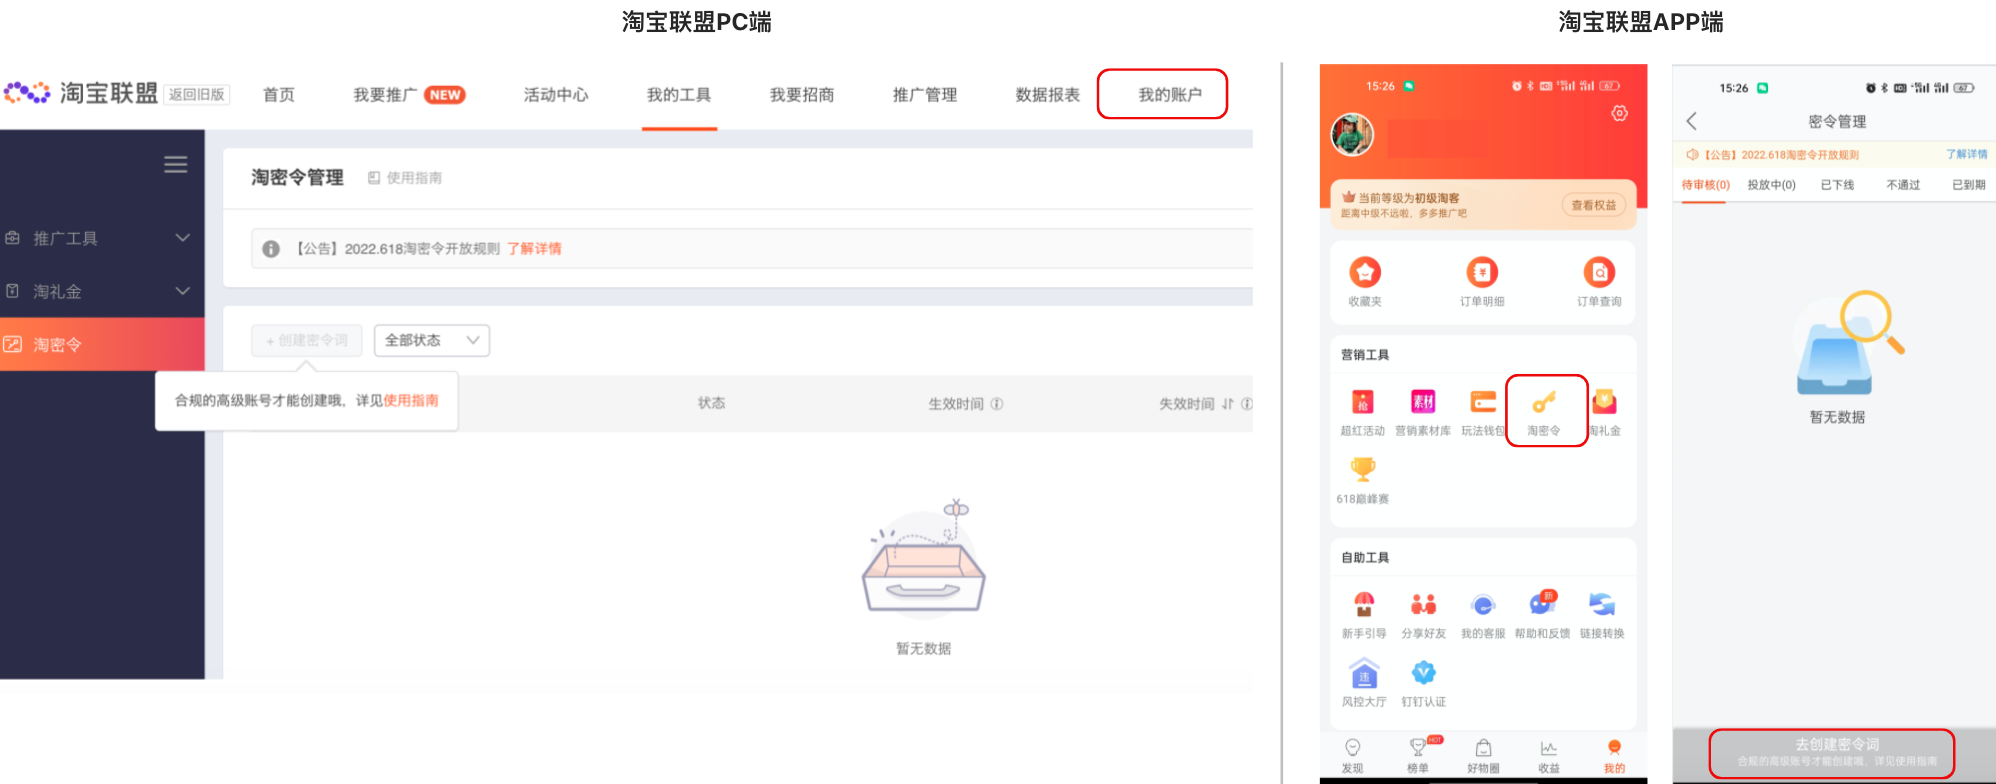Tap the user avatar in the app
The height and width of the screenshot is (784, 1996).
1352,135
